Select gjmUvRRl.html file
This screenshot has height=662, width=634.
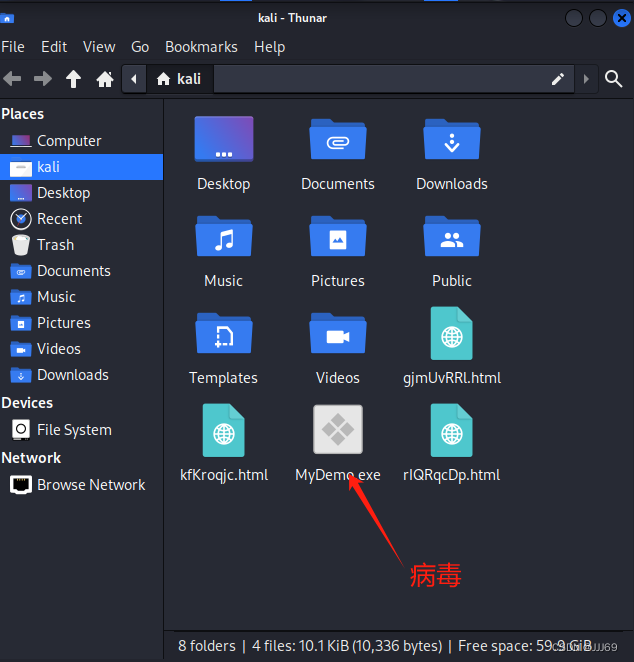(452, 334)
